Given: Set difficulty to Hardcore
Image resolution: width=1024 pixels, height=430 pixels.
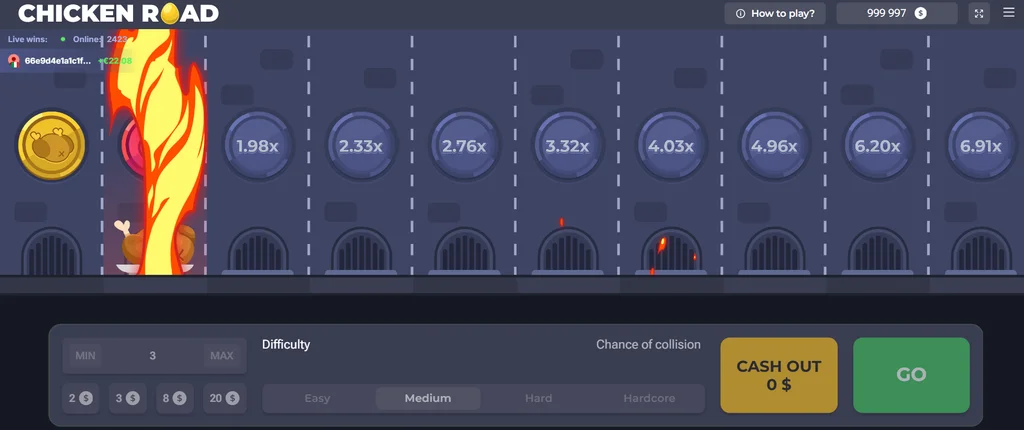Looking at the screenshot, I should [649, 398].
